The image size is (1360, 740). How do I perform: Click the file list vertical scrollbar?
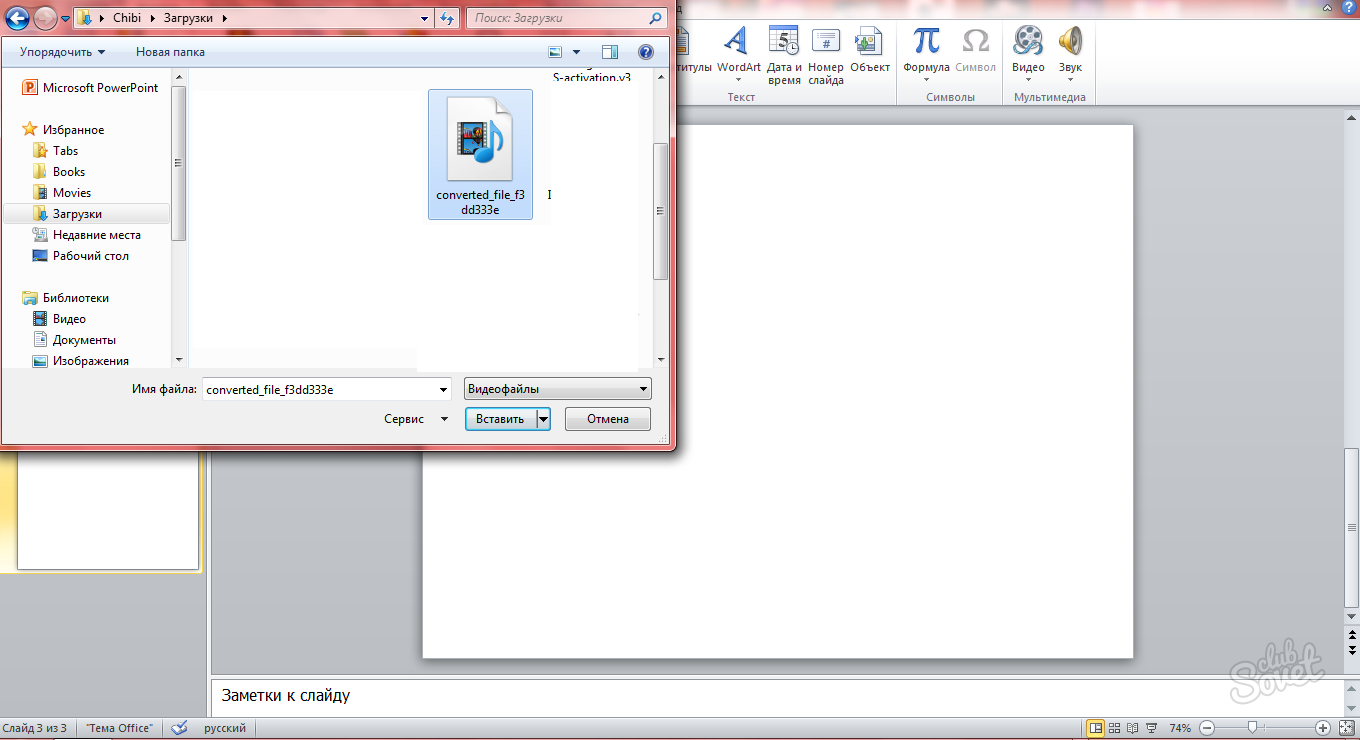click(660, 210)
